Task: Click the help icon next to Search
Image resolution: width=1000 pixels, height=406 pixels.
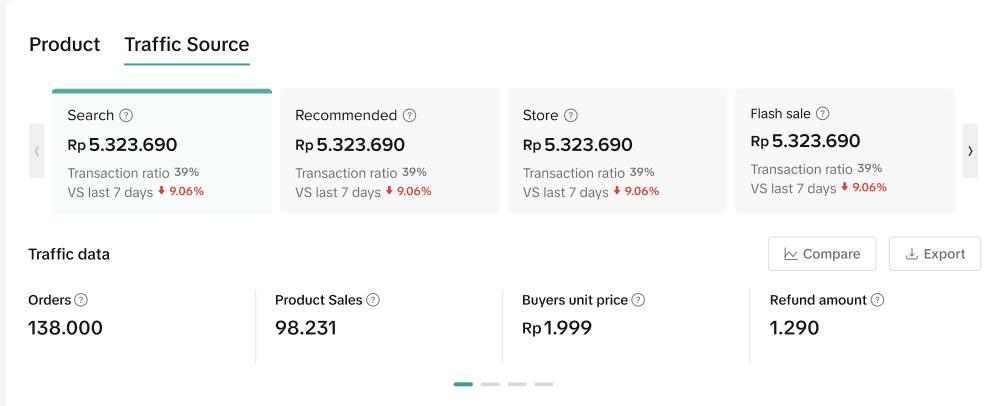Action: [126, 115]
